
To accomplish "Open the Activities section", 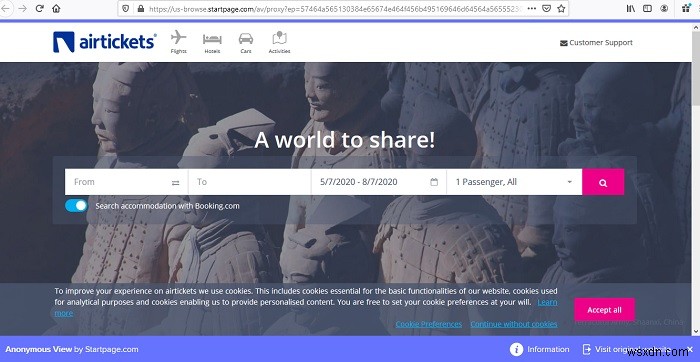I will click(x=279, y=42).
